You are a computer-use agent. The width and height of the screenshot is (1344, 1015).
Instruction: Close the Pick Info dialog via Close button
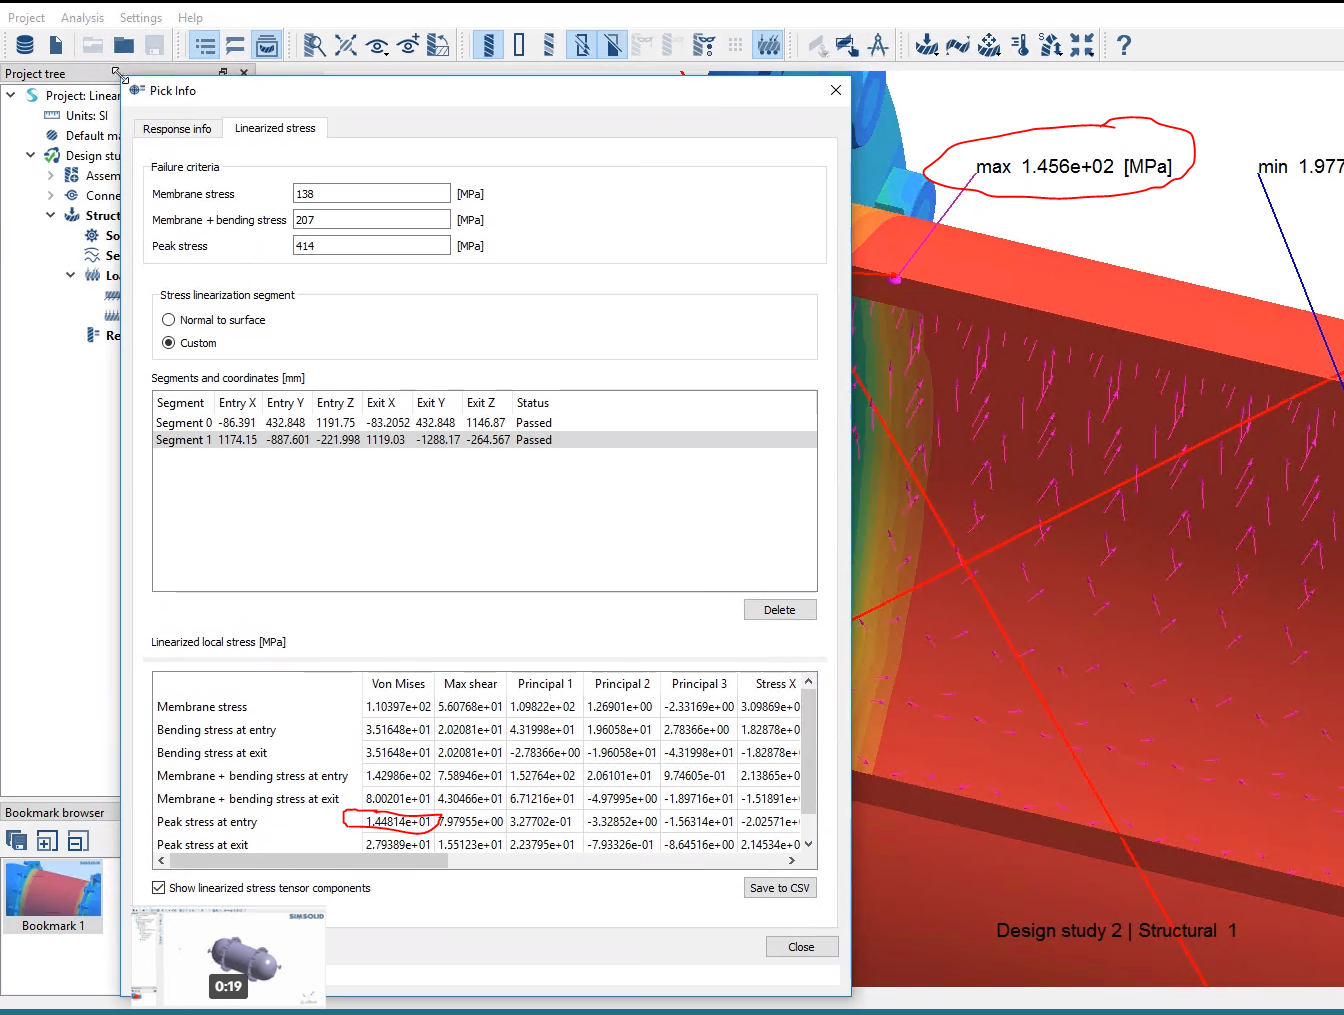point(801,947)
